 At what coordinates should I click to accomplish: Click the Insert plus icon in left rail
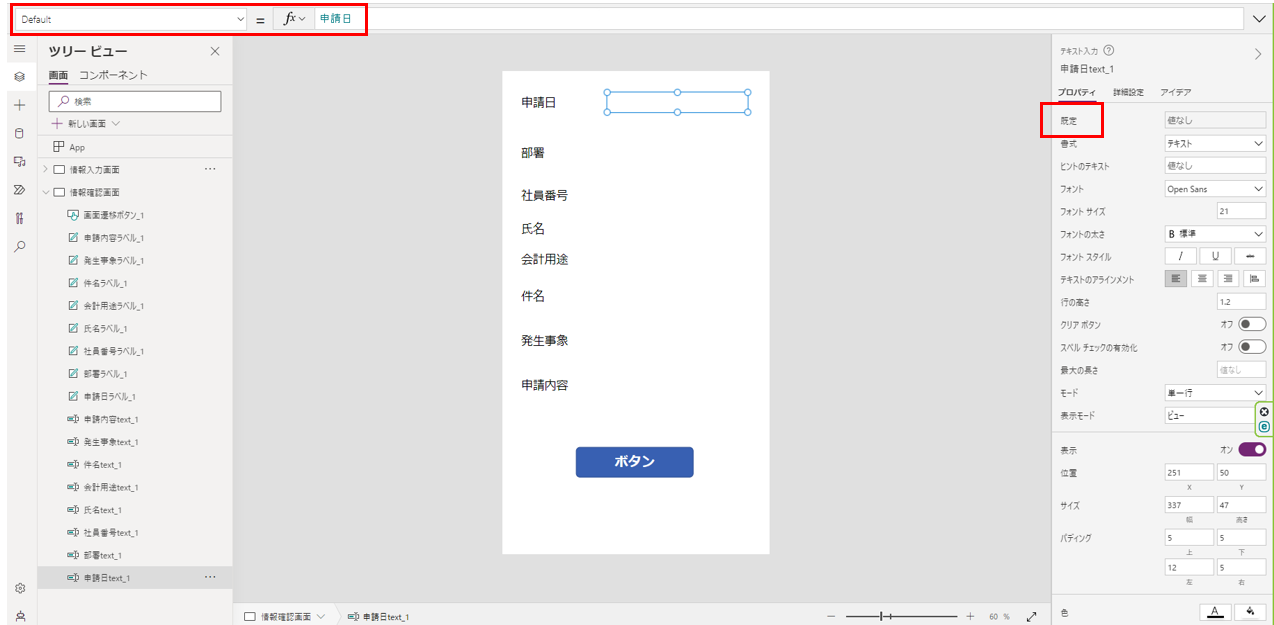click(19, 104)
